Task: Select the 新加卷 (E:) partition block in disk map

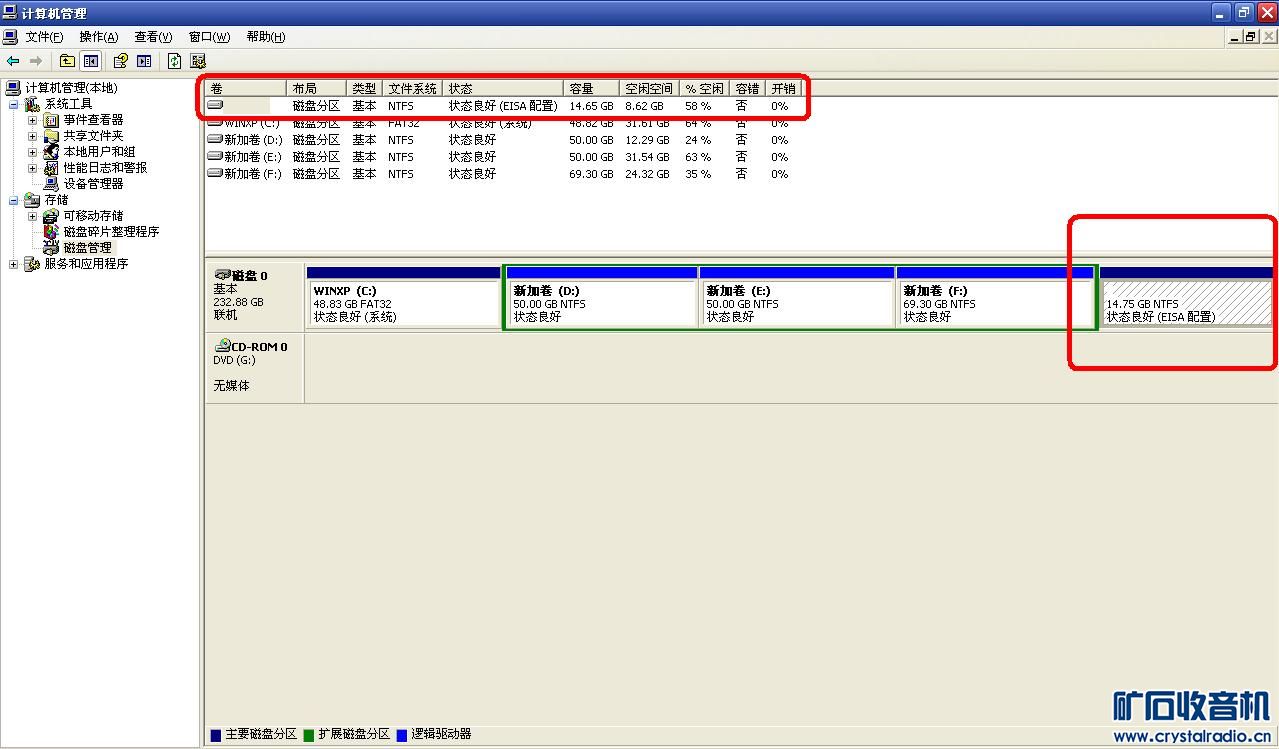Action: (797, 297)
